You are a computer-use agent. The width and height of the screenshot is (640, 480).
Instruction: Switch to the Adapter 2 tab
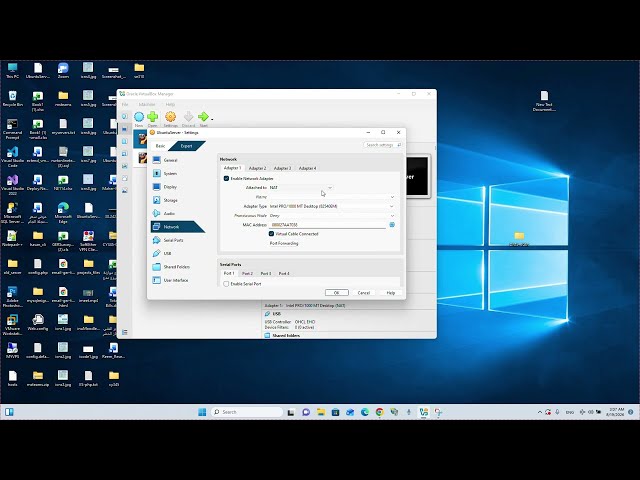[x=257, y=168]
